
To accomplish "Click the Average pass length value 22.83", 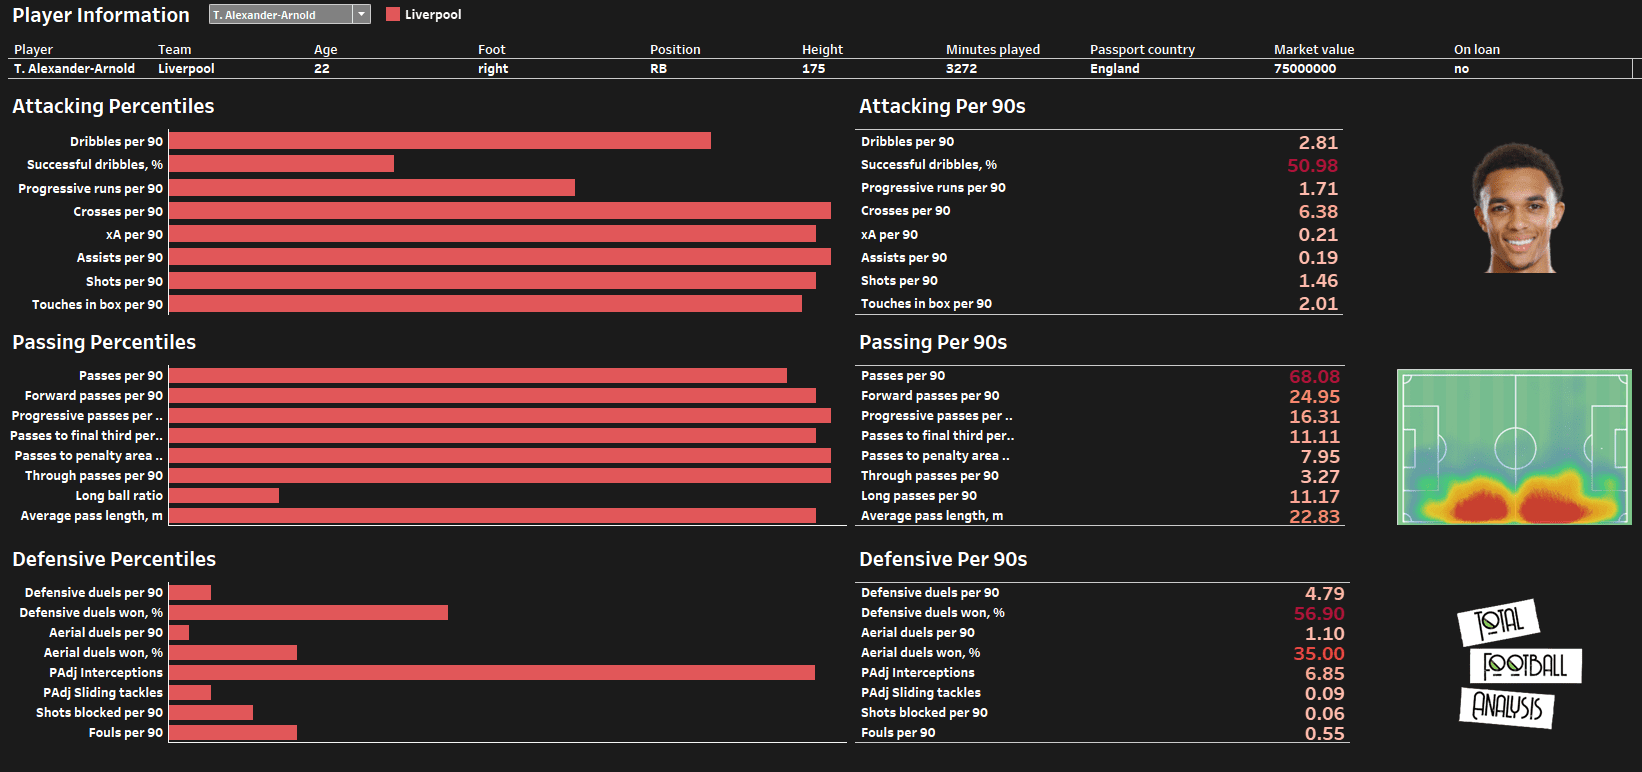I will pos(1314,516).
